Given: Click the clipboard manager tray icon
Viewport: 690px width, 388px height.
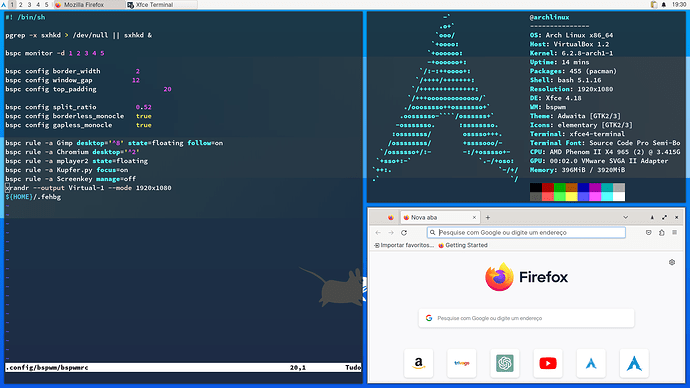Looking at the screenshot, I should click(x=654, y=4).
